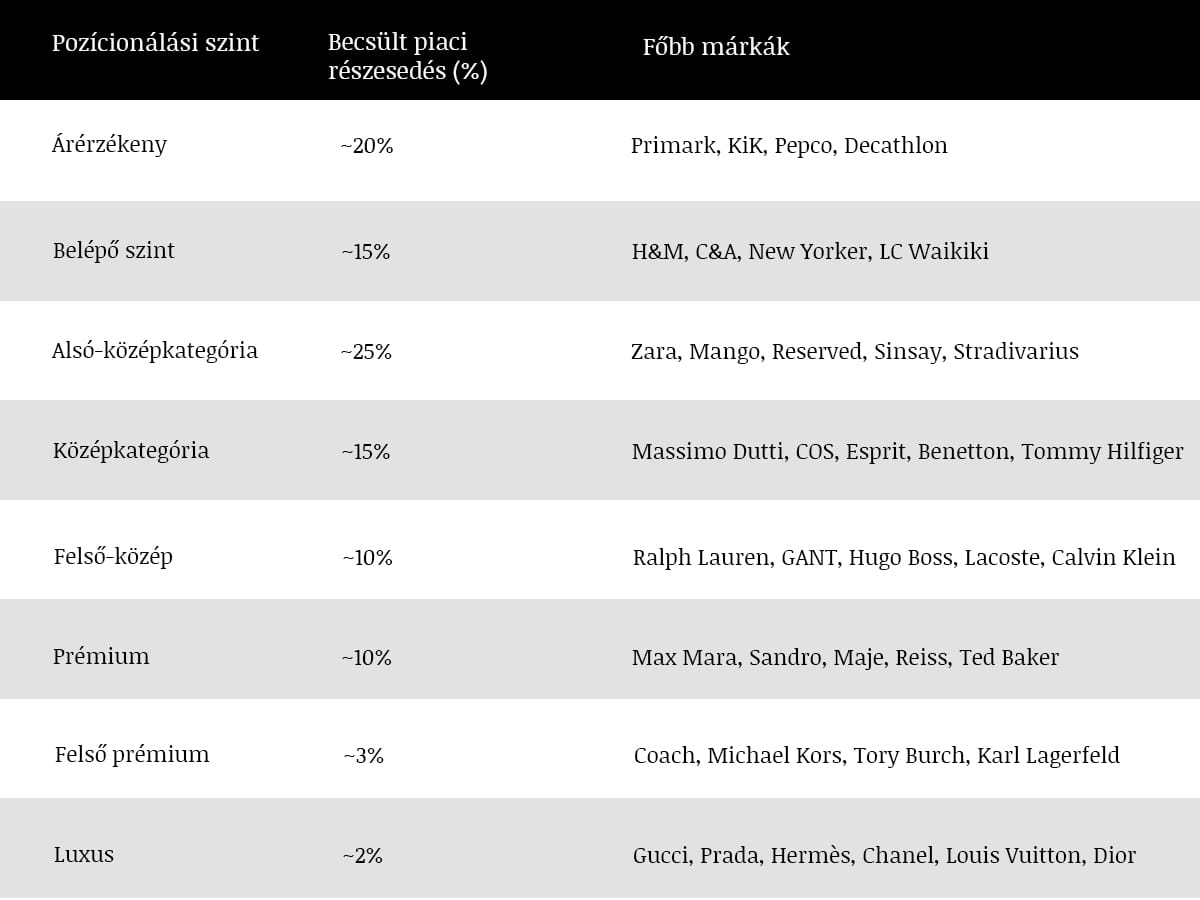Select the Ralph Lauren, GANT brands cell
Image resolution: width=1200 pixels, height=900 pixels.
point(904,558)
